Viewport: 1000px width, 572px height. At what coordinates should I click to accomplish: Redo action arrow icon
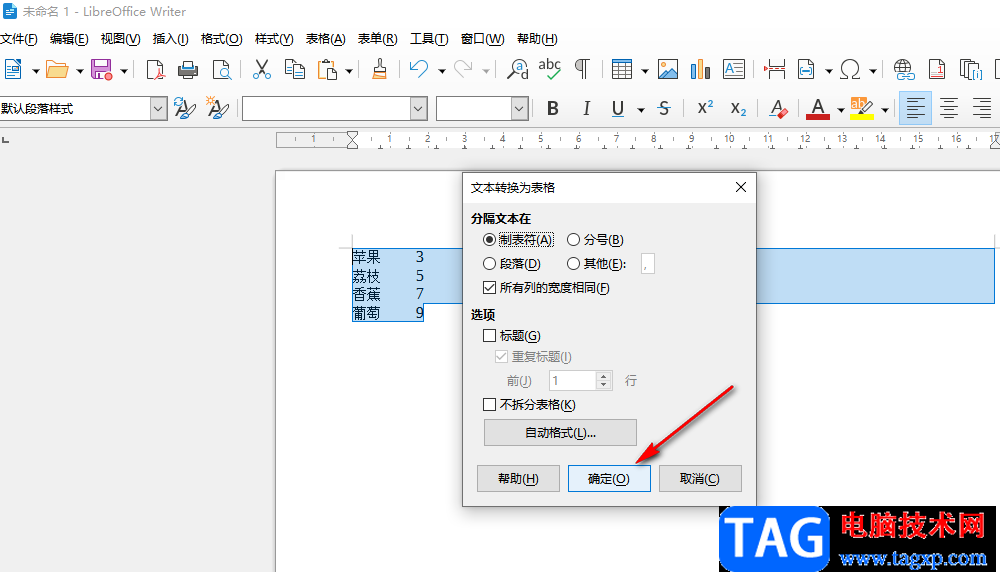click(463, 70)
